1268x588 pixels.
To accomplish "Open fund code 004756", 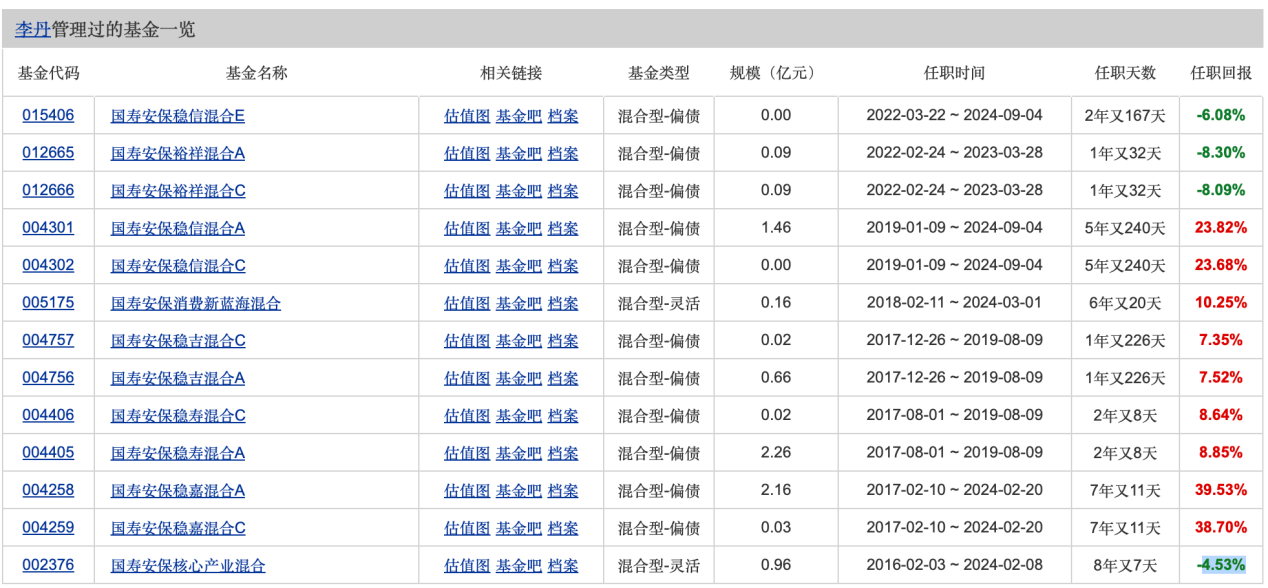I will point(48,378).
